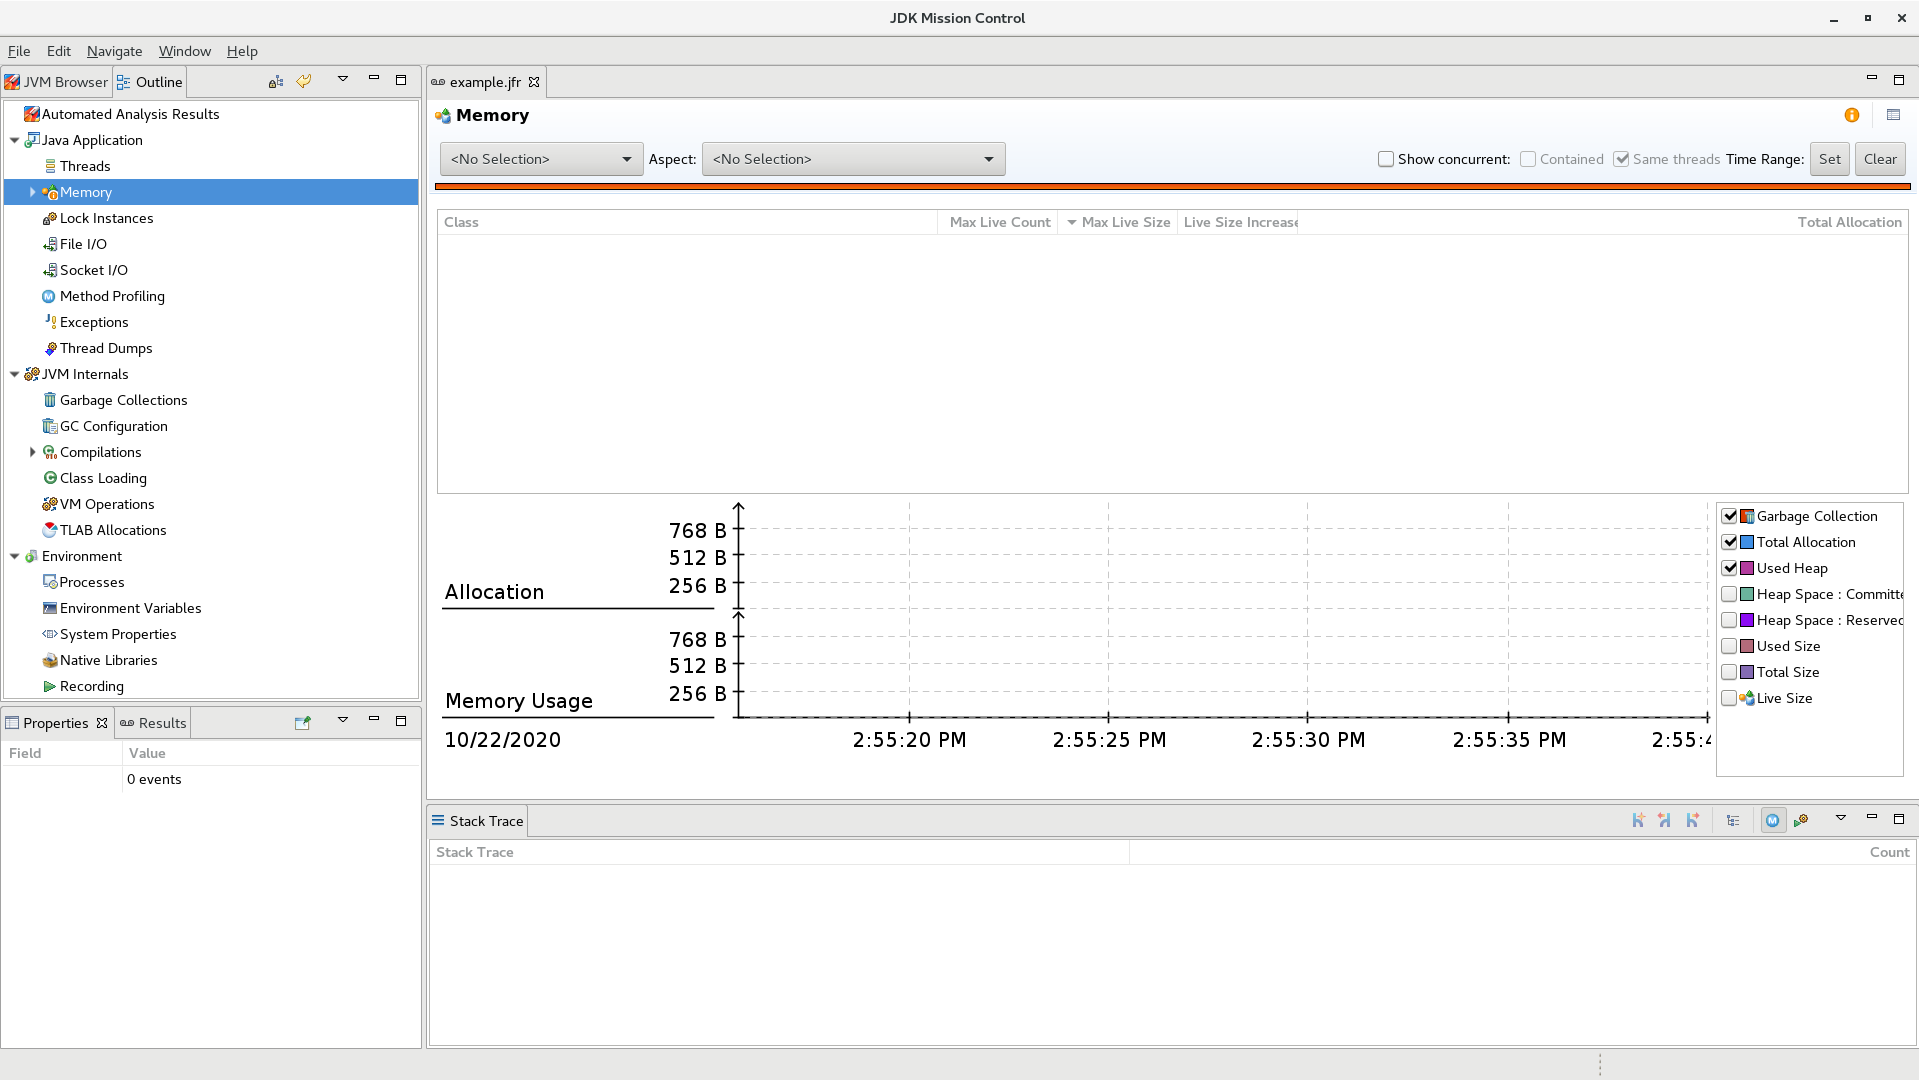This screenshot has width=1919, height=1080.
Task: Click the first stack trace frame-group icon
Action: tap(1638, 820)
